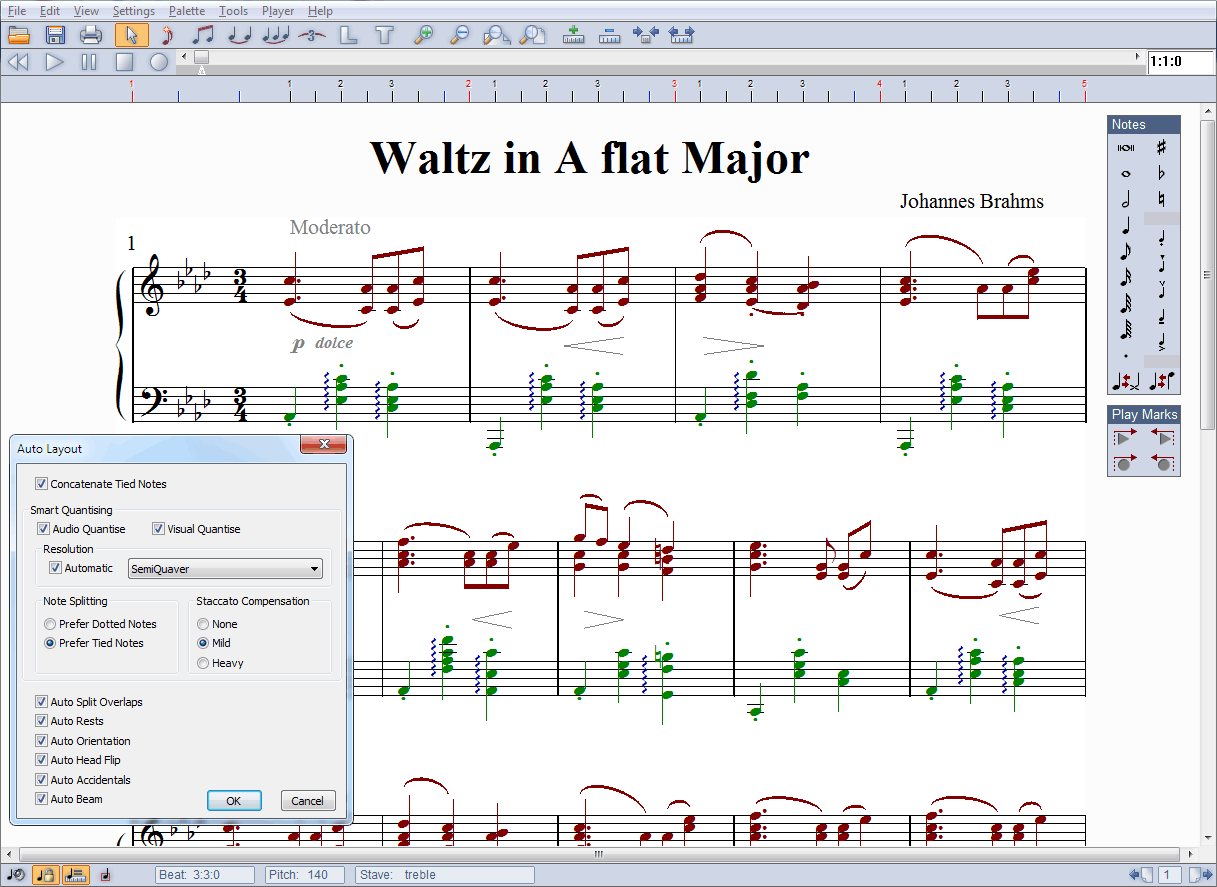This screenshot has height=887, width=1217.
Task: Pick the flat accidental in Notes palette
Action: [1161, 173]
